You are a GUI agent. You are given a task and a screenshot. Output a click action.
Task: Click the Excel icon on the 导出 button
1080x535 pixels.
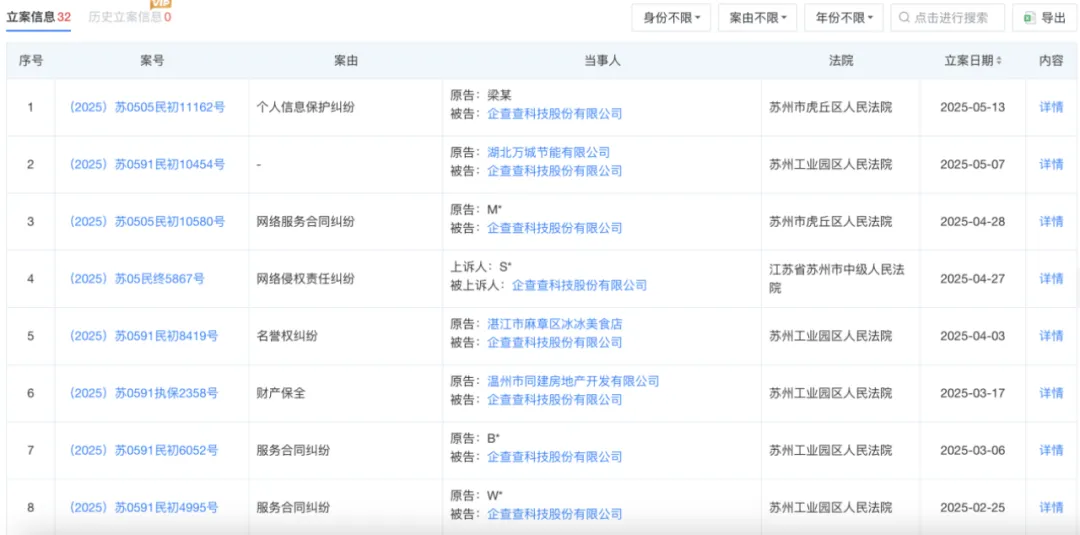pyautogui.click(x=1030, y=18)
